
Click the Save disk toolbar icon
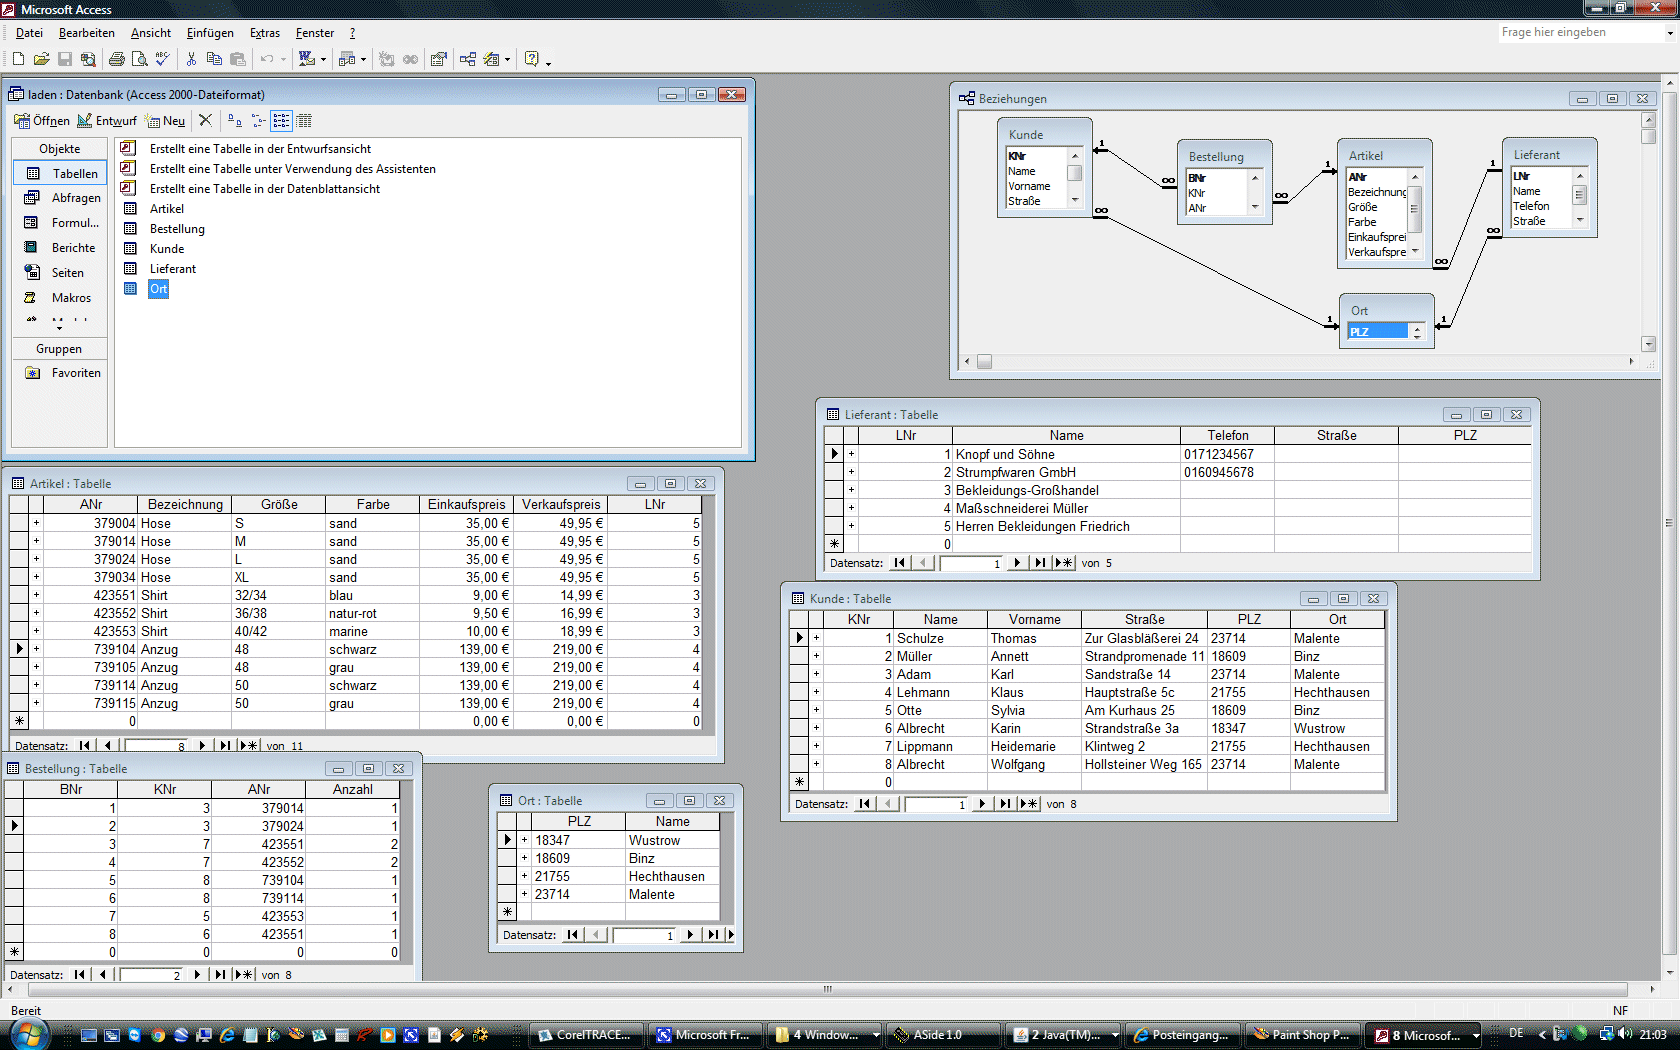click(x=64, y=59)
